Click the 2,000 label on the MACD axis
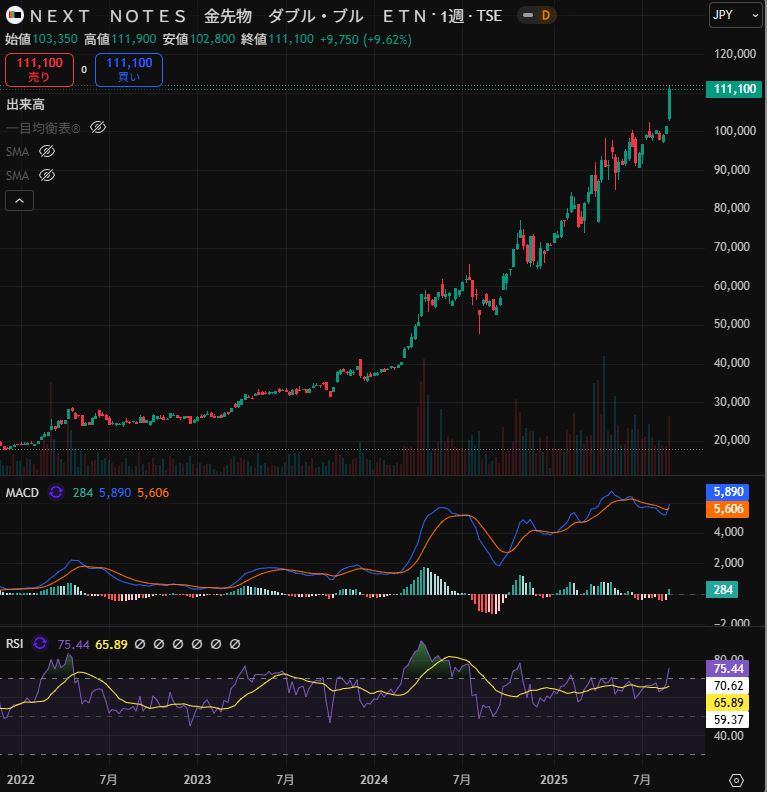Image resolution: width=767 pixels, height=792 pixels. click(728, 562)
